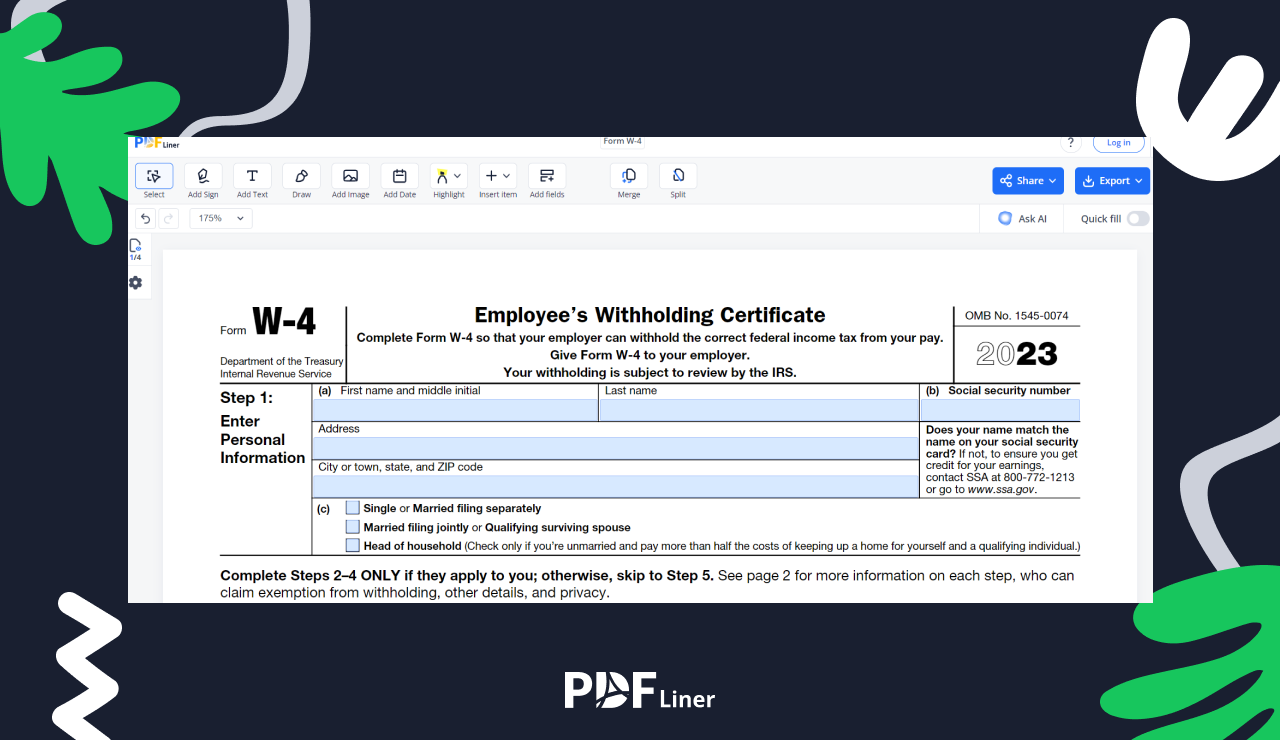Open the zoom level dropdown

(x=220, y=218)
